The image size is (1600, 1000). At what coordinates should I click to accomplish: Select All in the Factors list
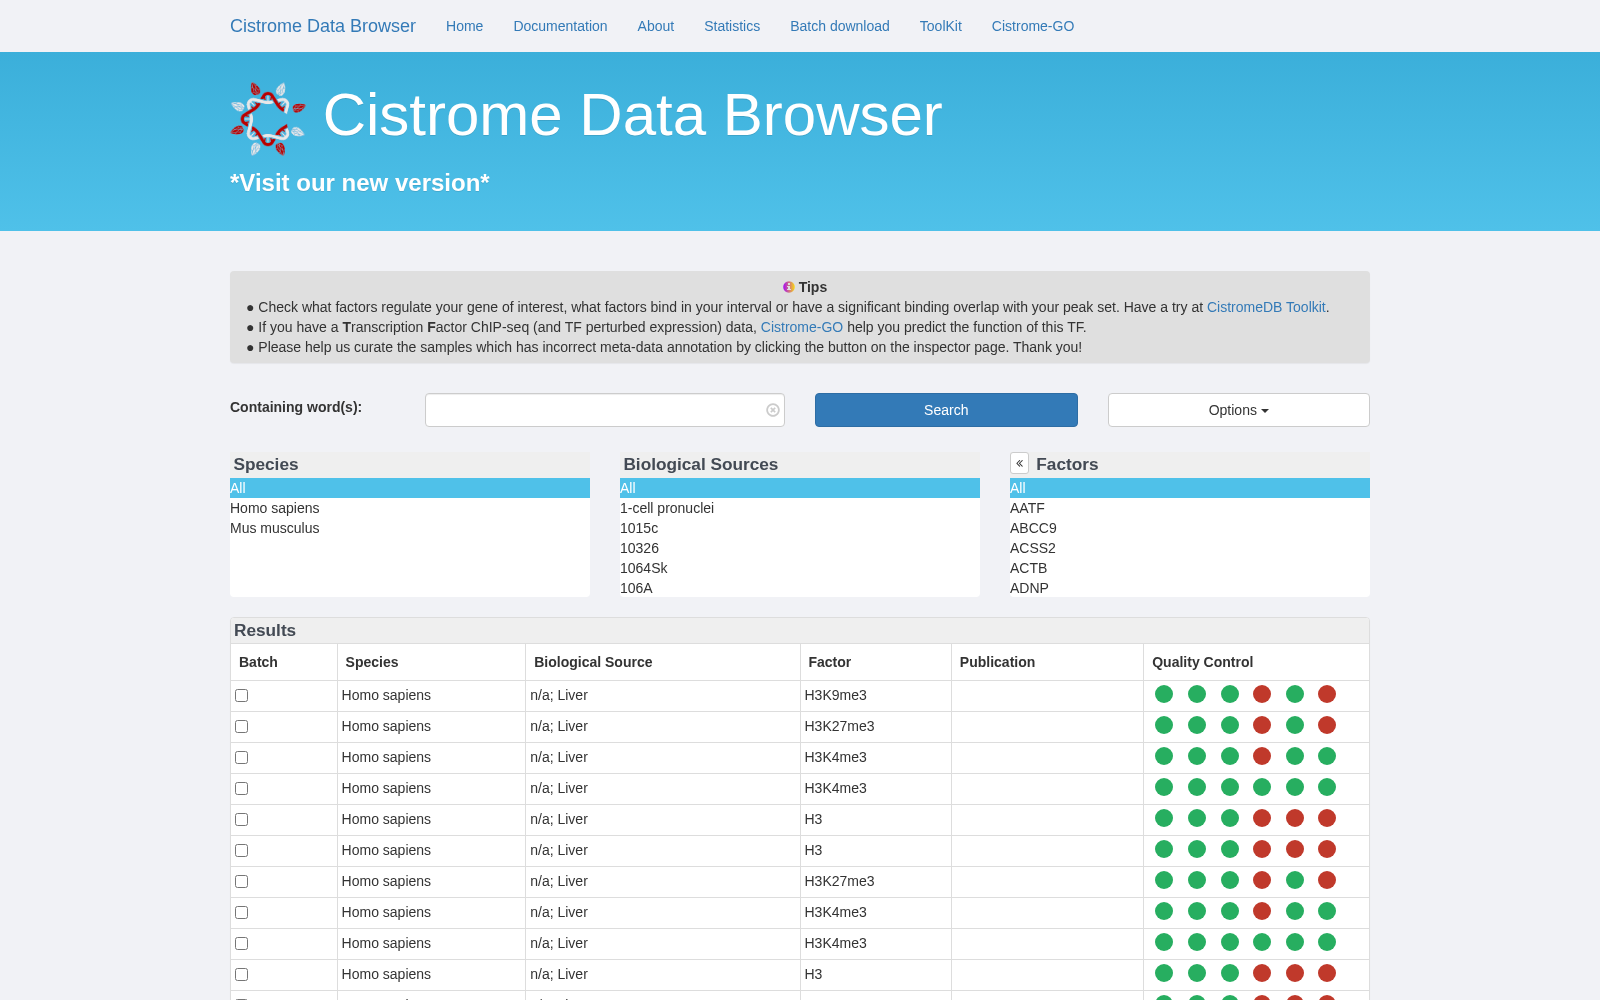pos(1190,488)
